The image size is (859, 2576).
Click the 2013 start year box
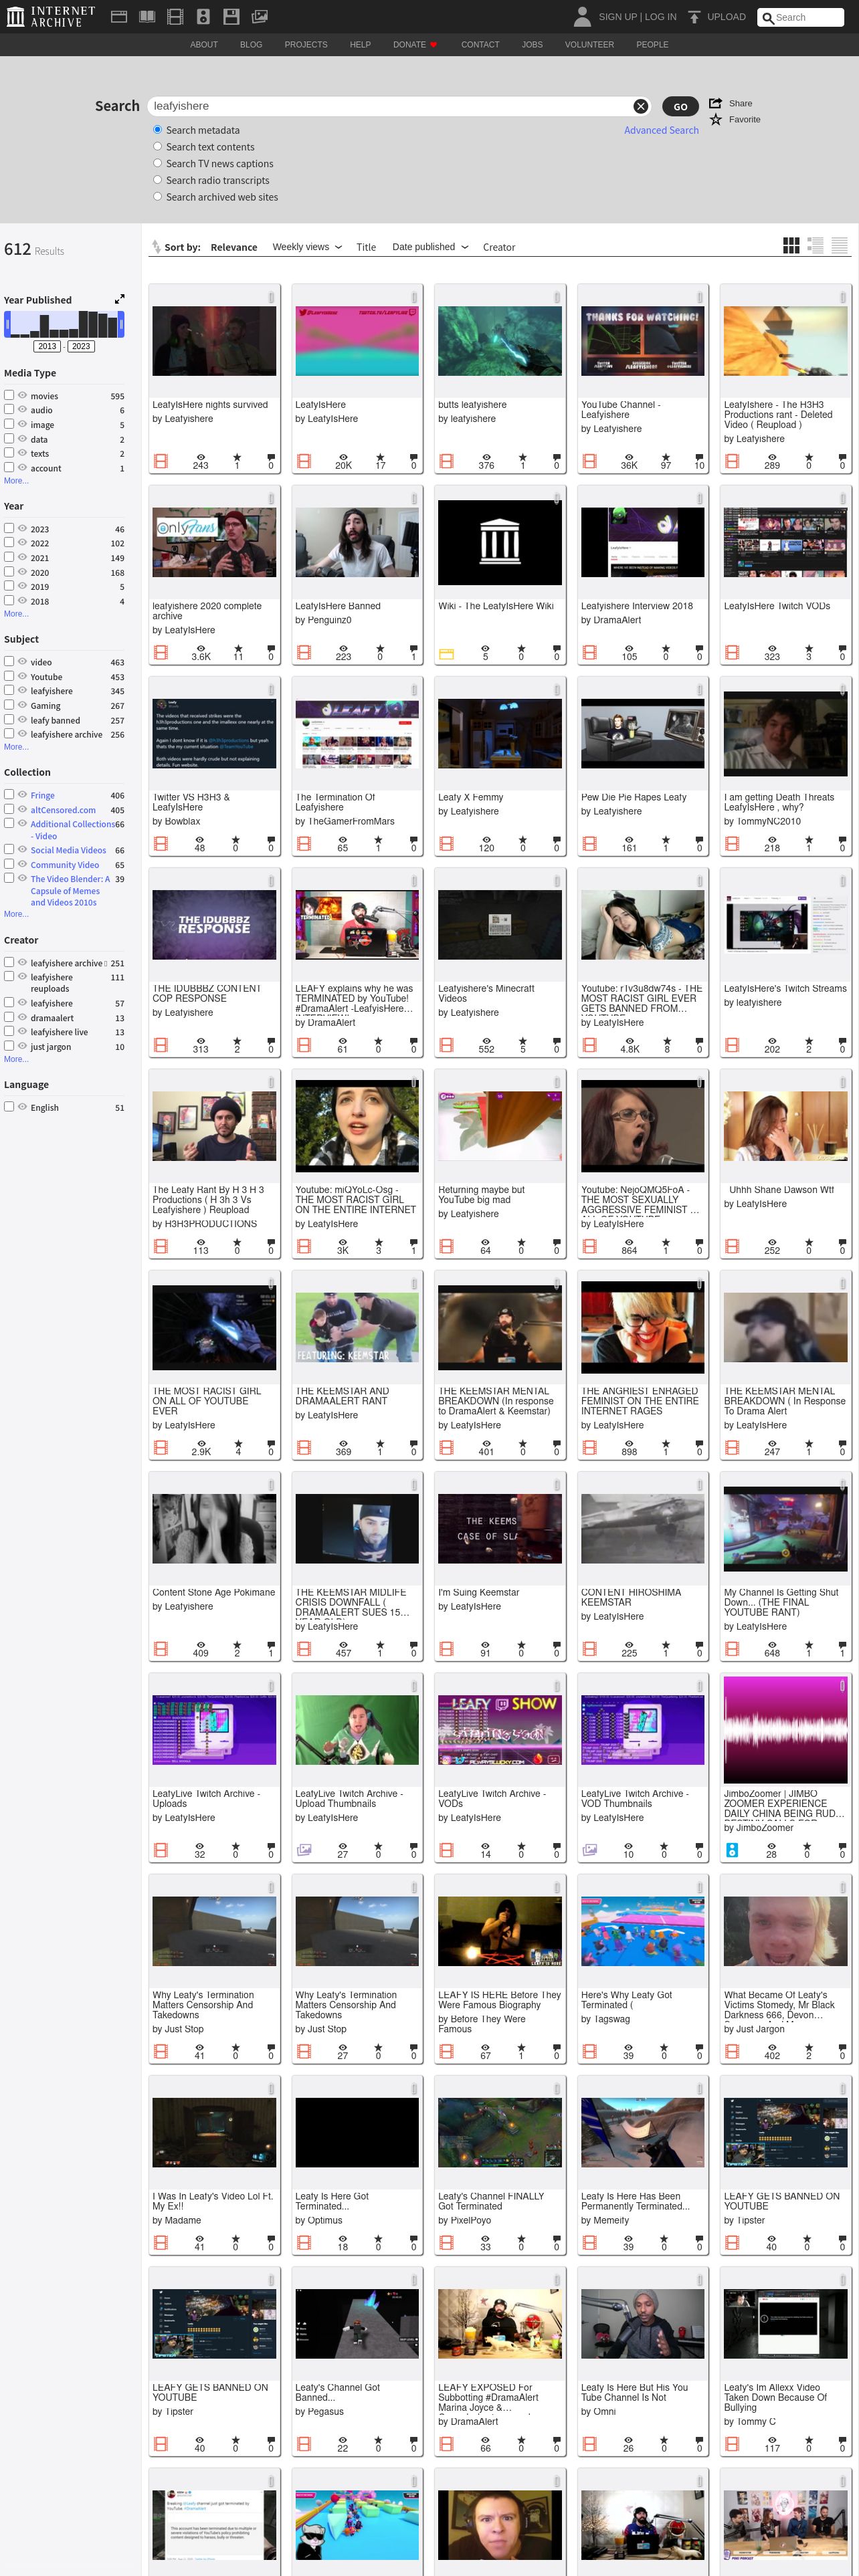[x=47, y=346]
